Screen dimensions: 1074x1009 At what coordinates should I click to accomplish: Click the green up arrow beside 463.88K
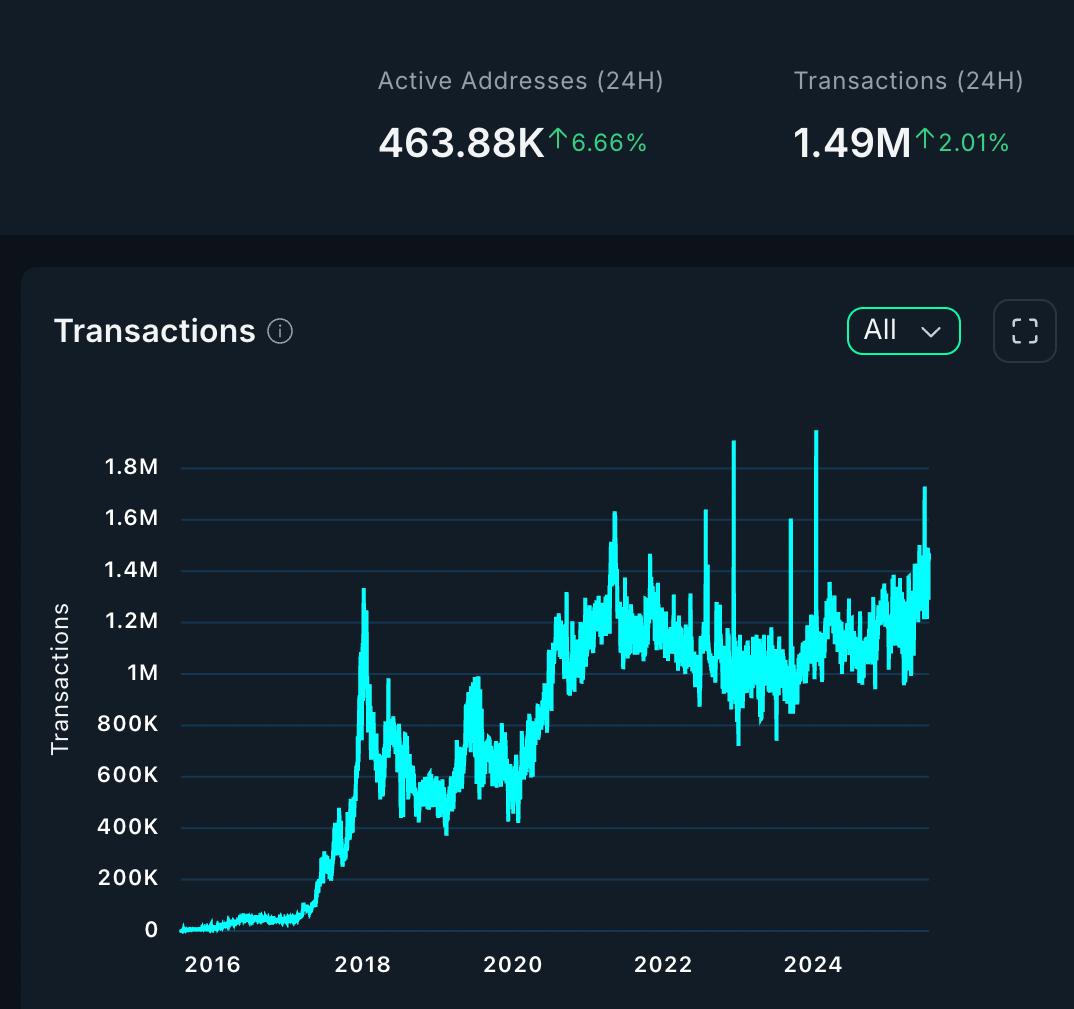coord(558,142)
